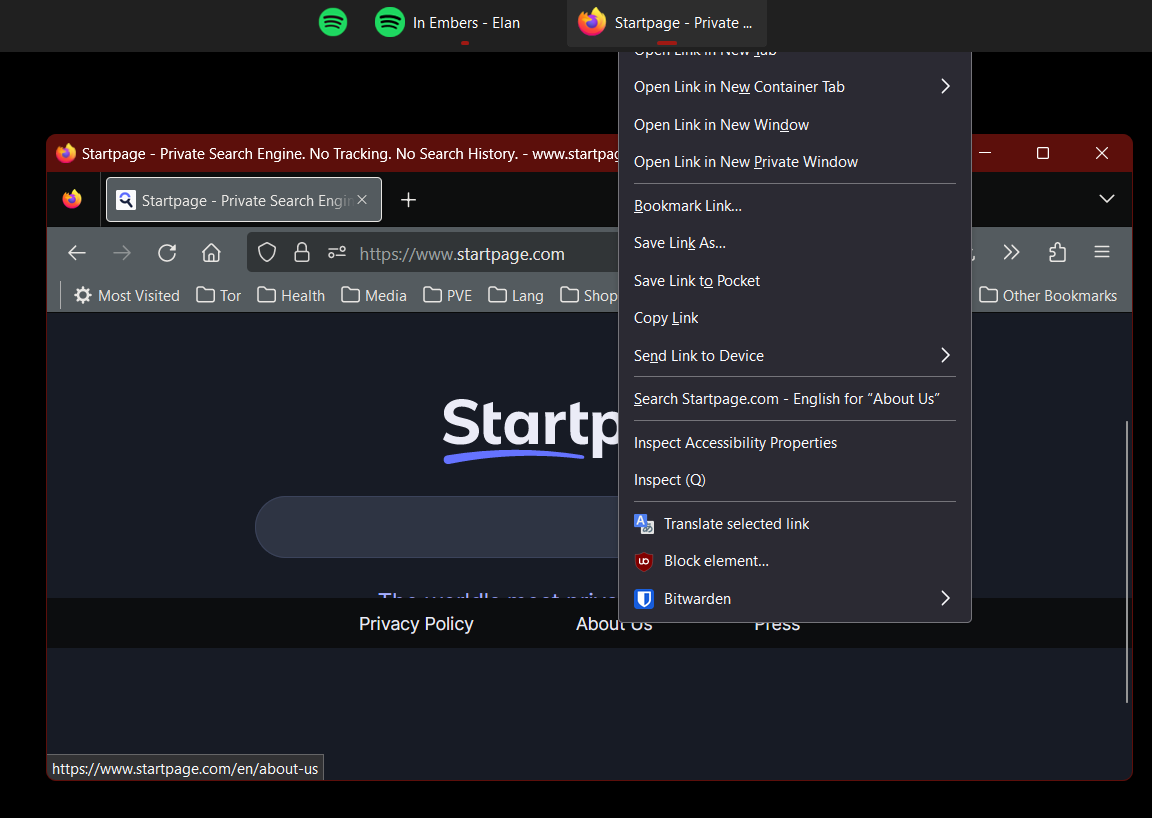Open a new tab with plus icon

(408, 200)
